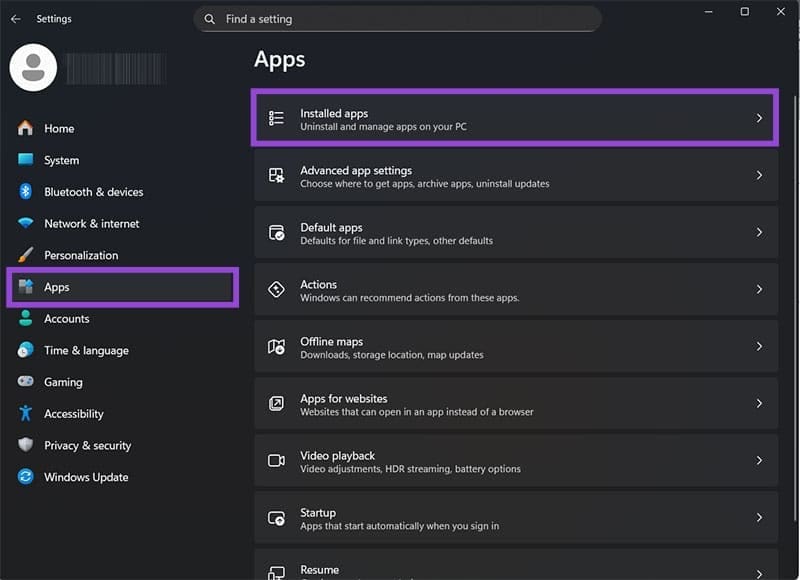Click the Bluetooth & devices icon

(x=25, y=192)
